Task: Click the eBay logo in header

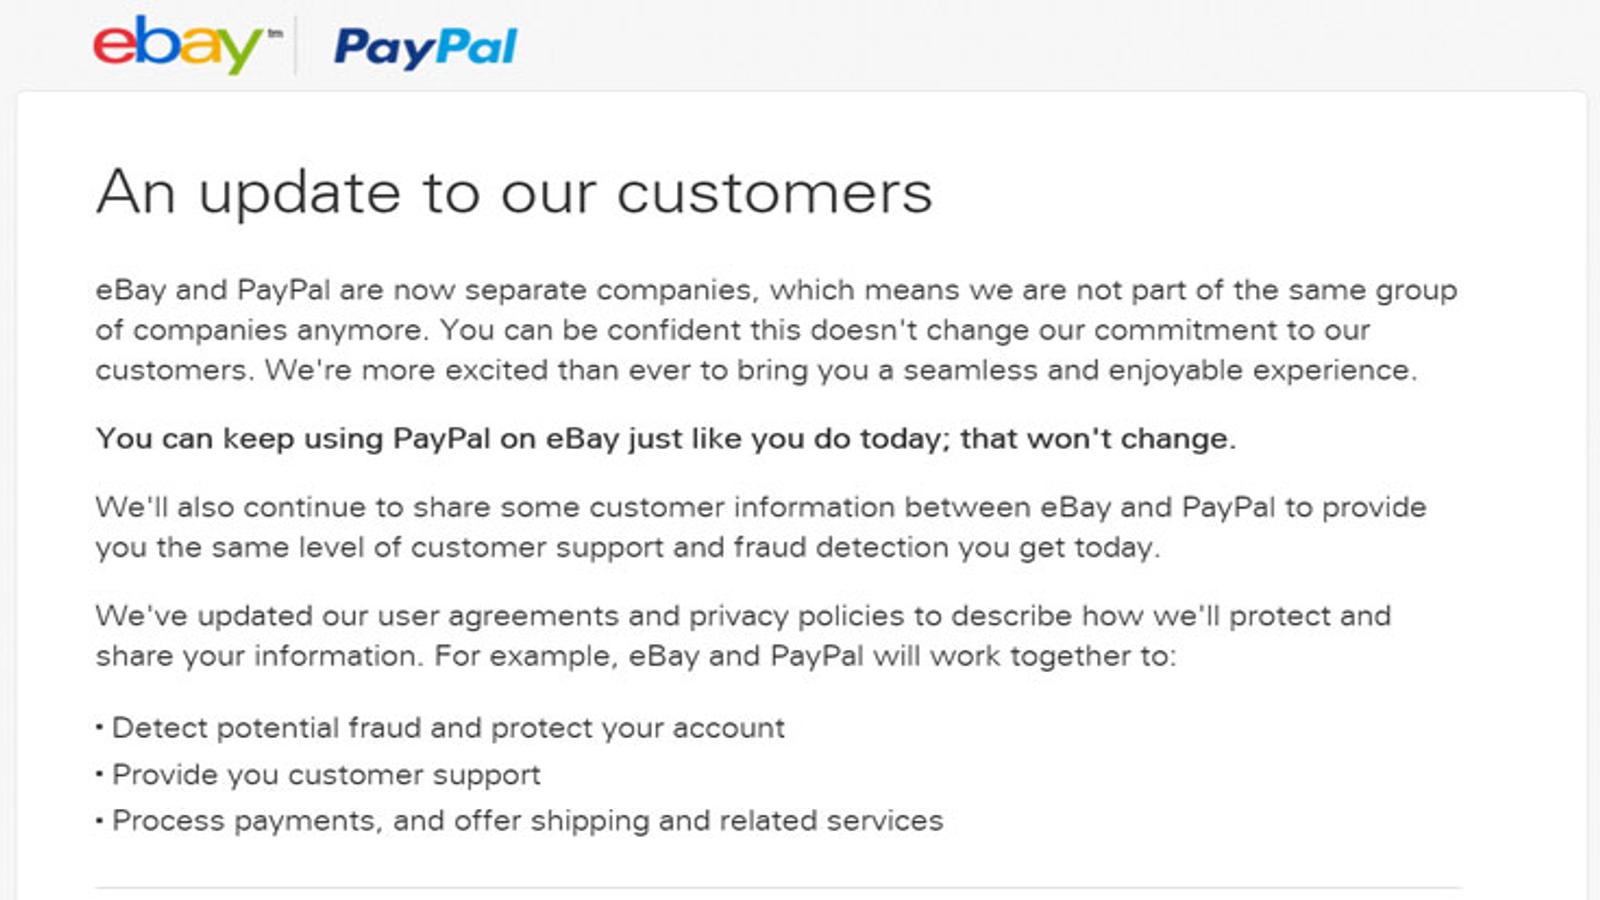Action: [x=177, y=44]
